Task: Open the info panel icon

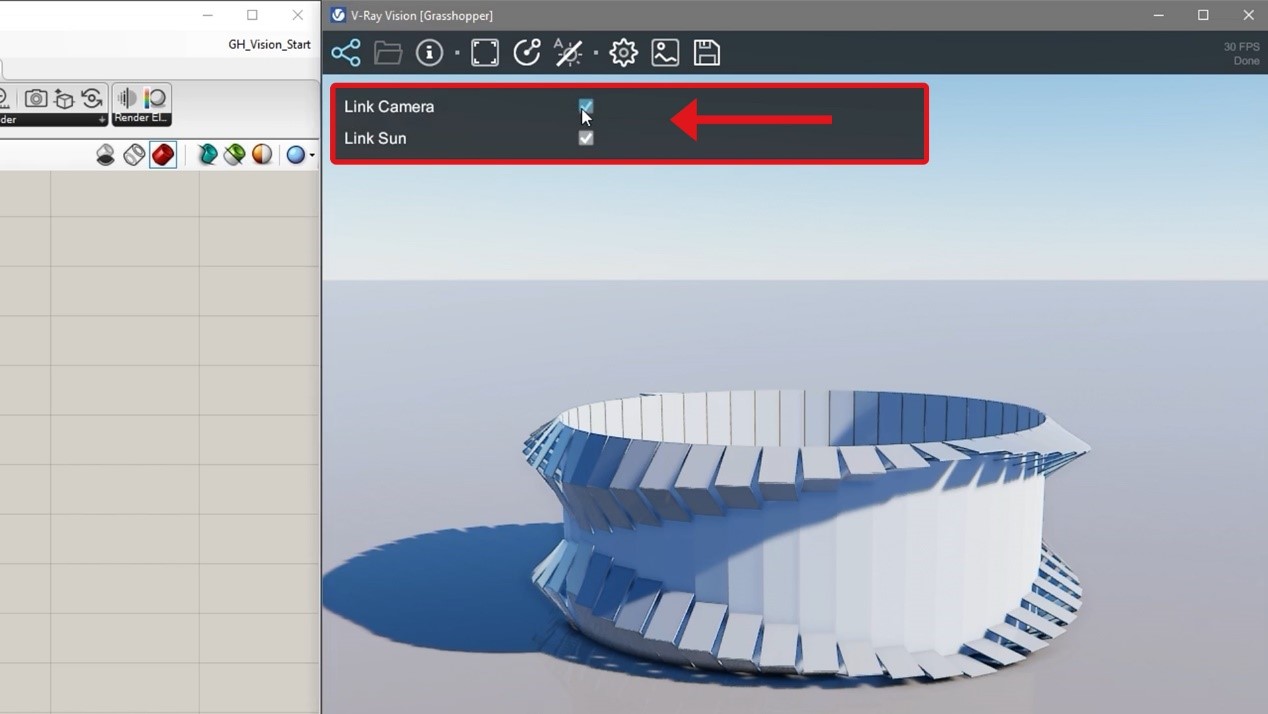Action: coord(429,53)
